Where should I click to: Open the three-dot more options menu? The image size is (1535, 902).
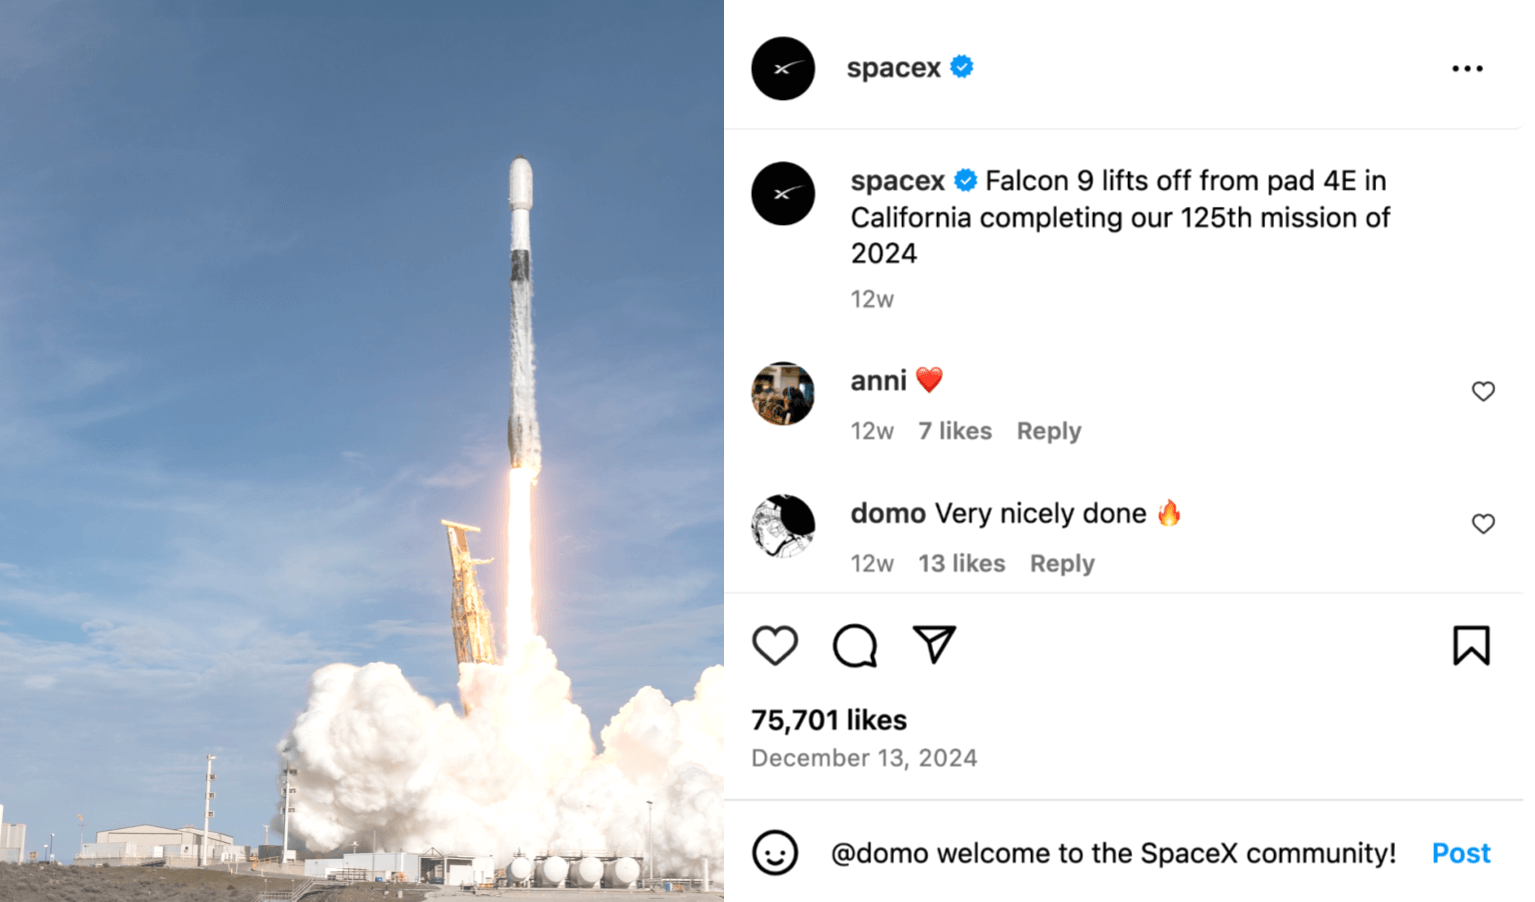tap(1467, 69)
